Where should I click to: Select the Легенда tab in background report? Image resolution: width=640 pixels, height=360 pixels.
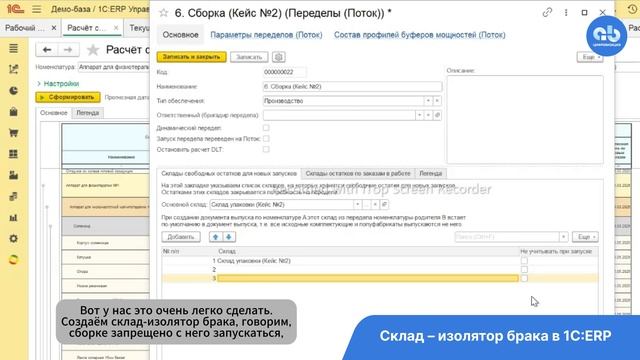(x=87, y=113)
